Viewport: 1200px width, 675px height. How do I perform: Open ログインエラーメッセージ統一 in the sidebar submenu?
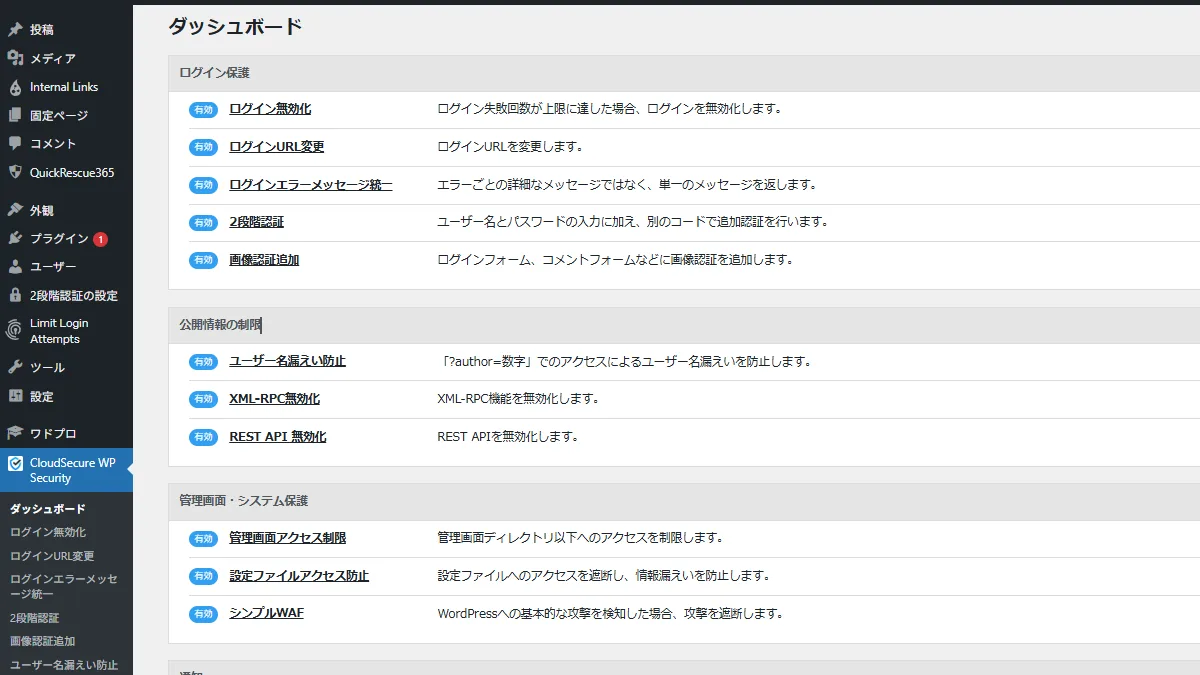64,587
